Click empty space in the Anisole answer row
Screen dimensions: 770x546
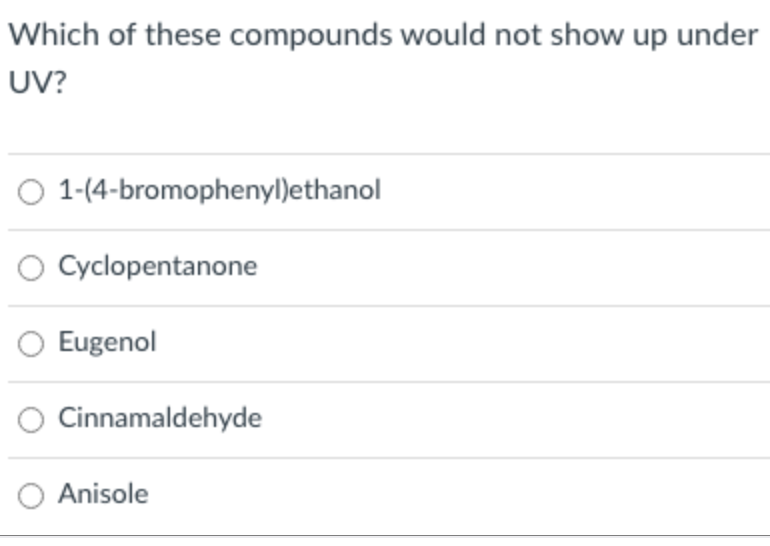[457, 495]
